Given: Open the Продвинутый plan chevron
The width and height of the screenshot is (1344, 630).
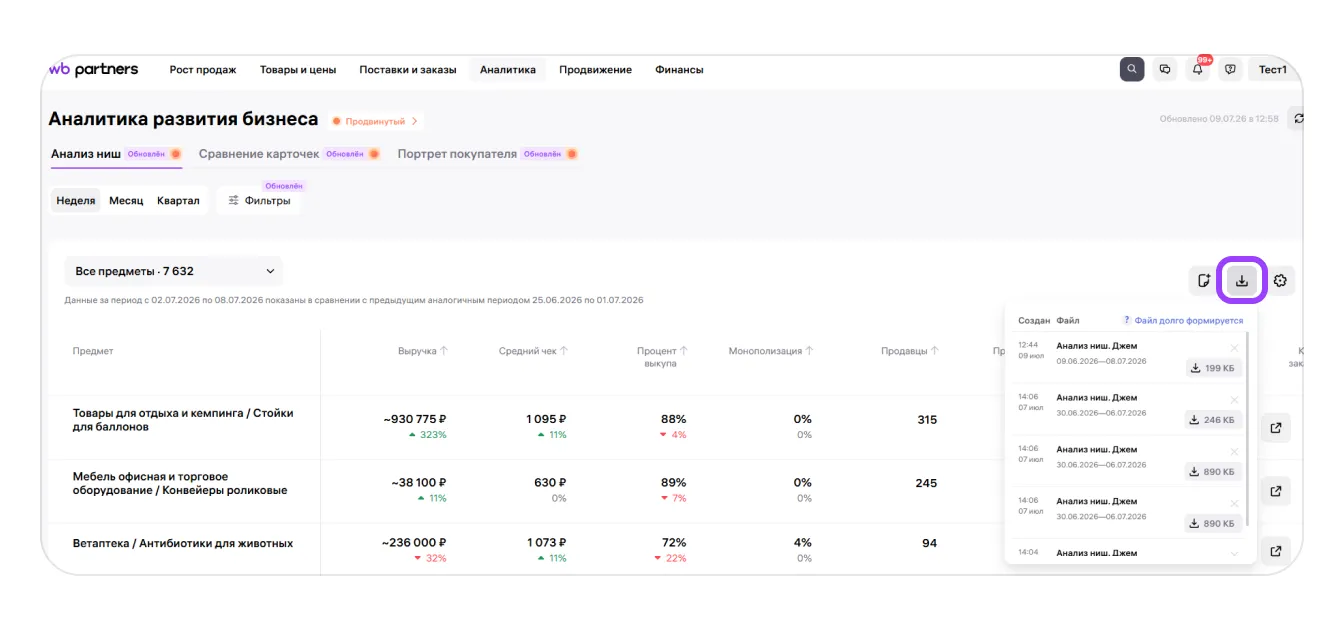Looking at the screenshot, I should [414, 121].
